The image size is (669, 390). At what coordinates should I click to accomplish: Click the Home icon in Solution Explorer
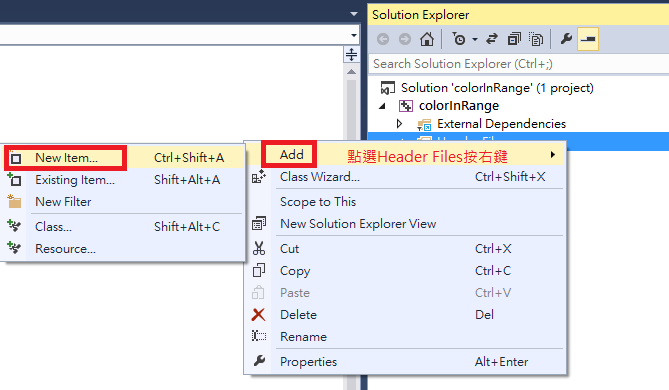pos(427,39)
